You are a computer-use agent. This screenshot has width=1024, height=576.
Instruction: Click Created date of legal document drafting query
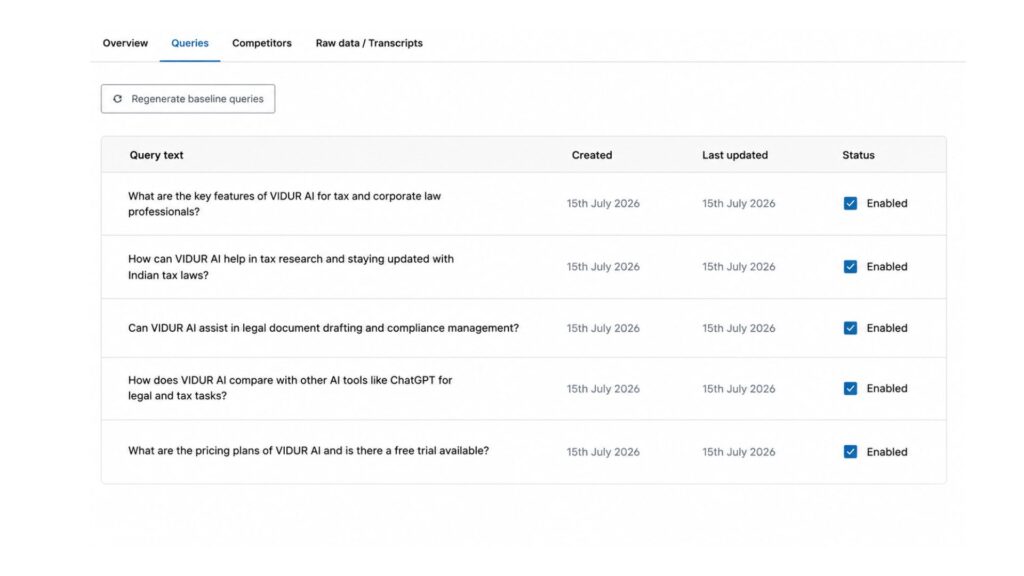pyautogui.click(x=603, y=328)
